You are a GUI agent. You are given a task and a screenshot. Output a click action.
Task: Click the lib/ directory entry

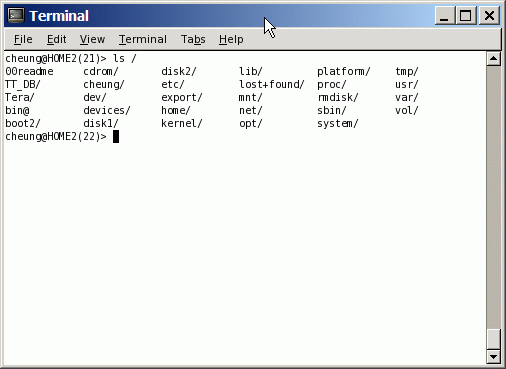click(251, 71)
